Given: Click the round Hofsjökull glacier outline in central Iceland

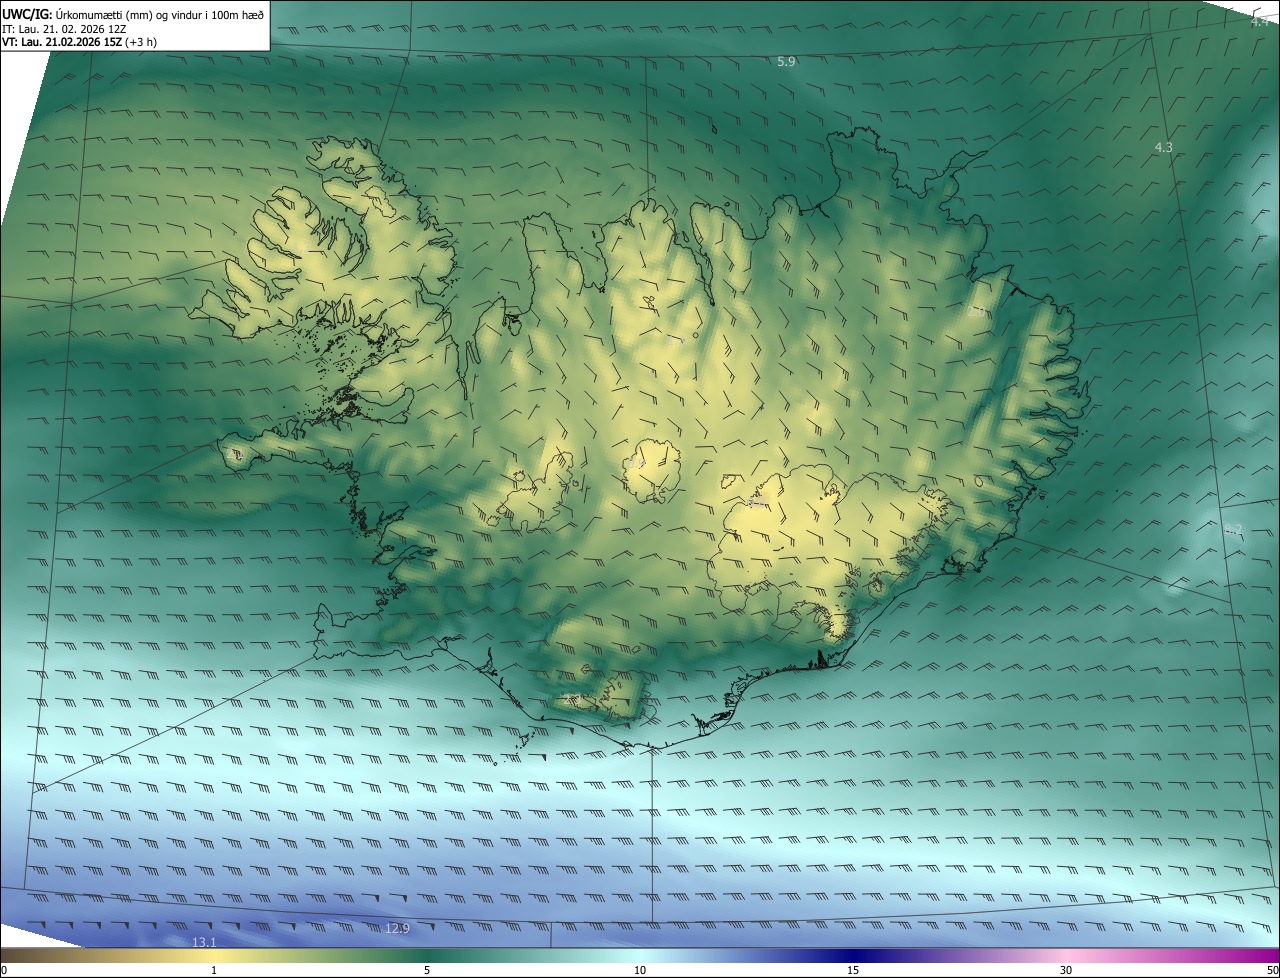Looking at the screenshot, I should pos(655,468).
